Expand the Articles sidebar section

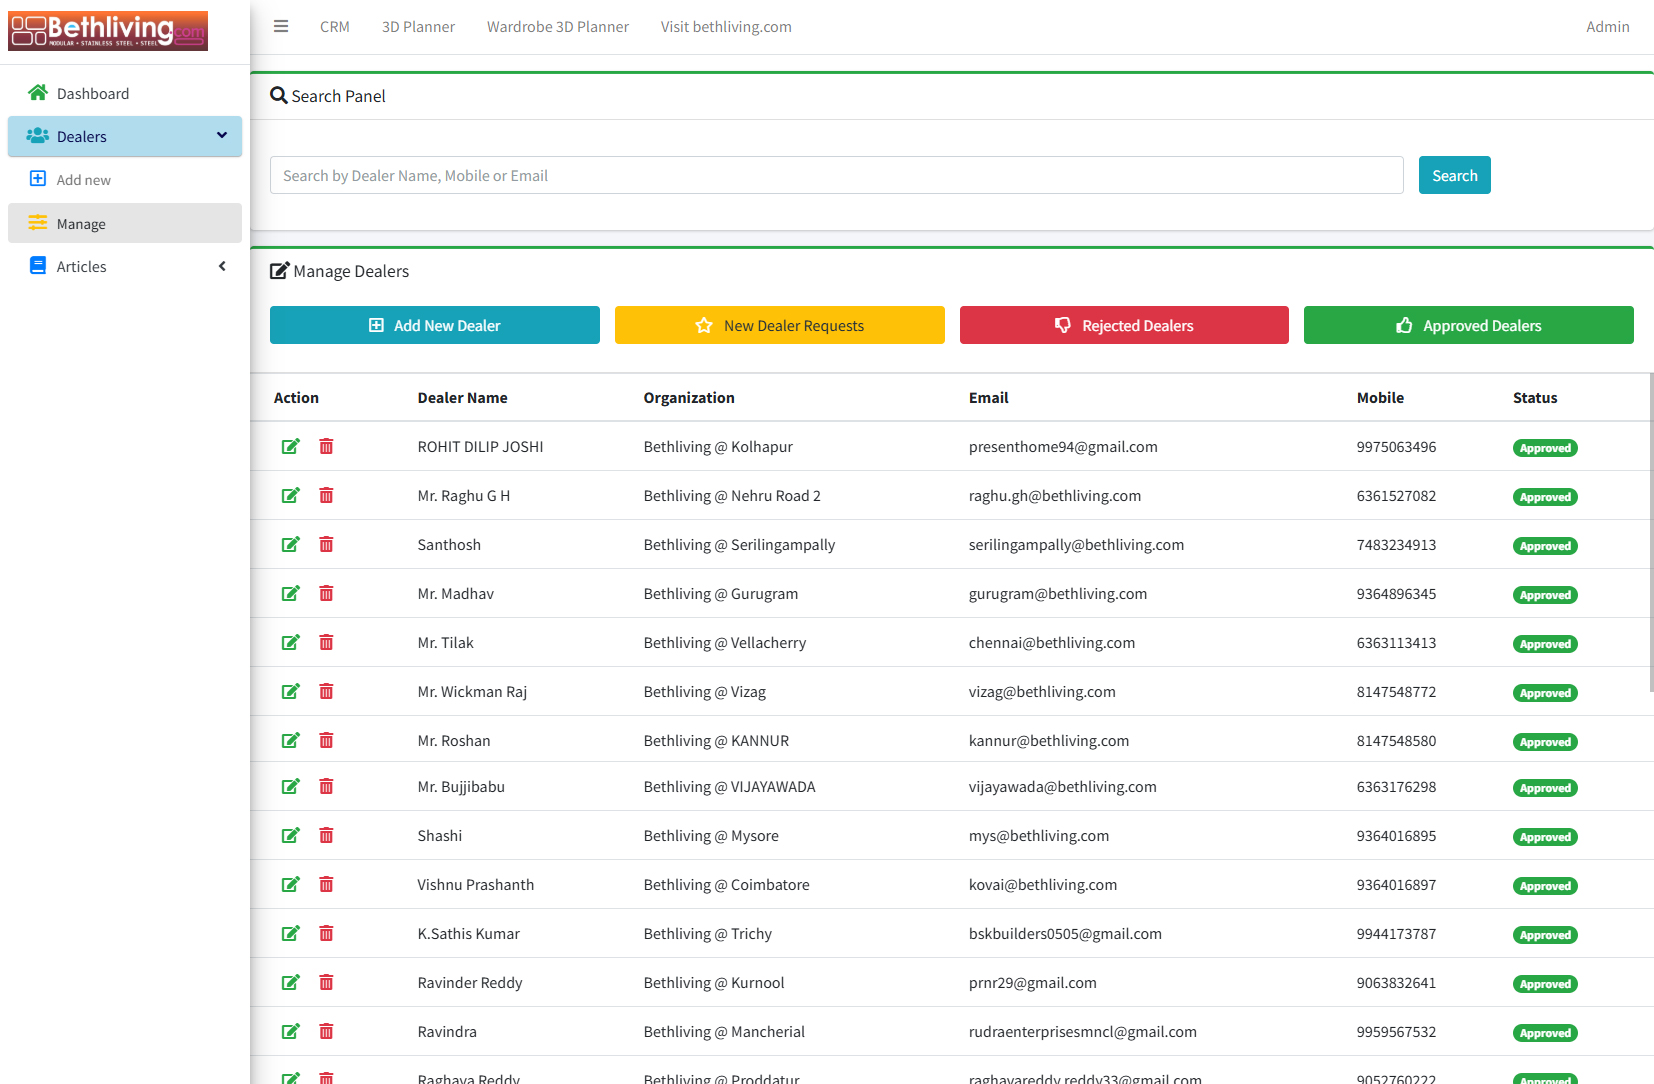pos(125,267)
